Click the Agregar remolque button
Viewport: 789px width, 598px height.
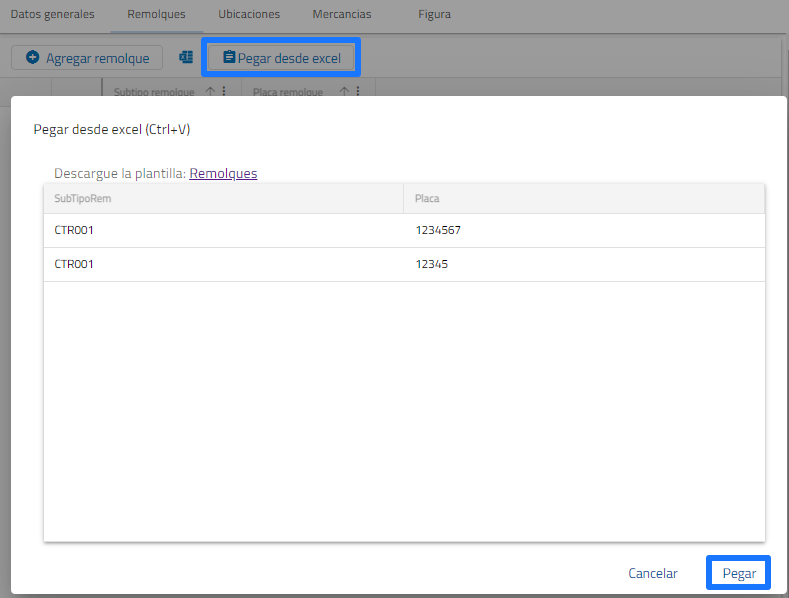87,58
